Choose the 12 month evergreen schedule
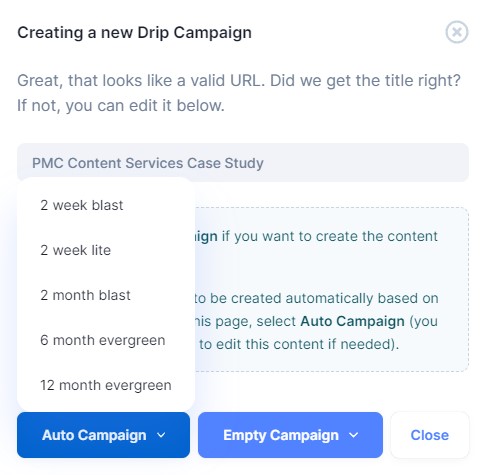 pos(106,385)
